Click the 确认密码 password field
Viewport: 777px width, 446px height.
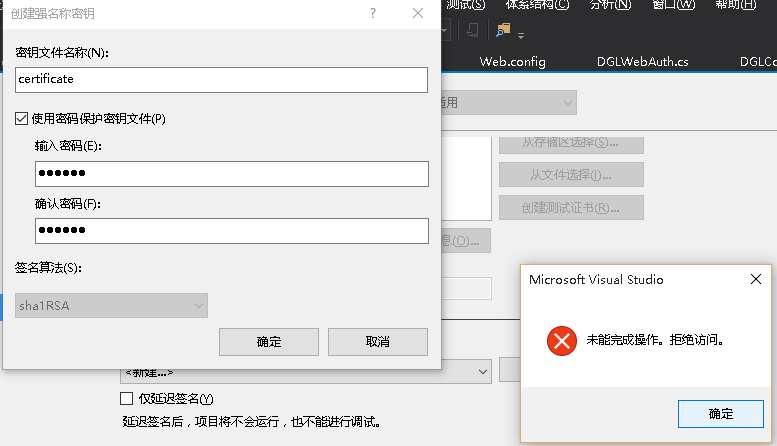pyautogui.click(x=231, y=231)
